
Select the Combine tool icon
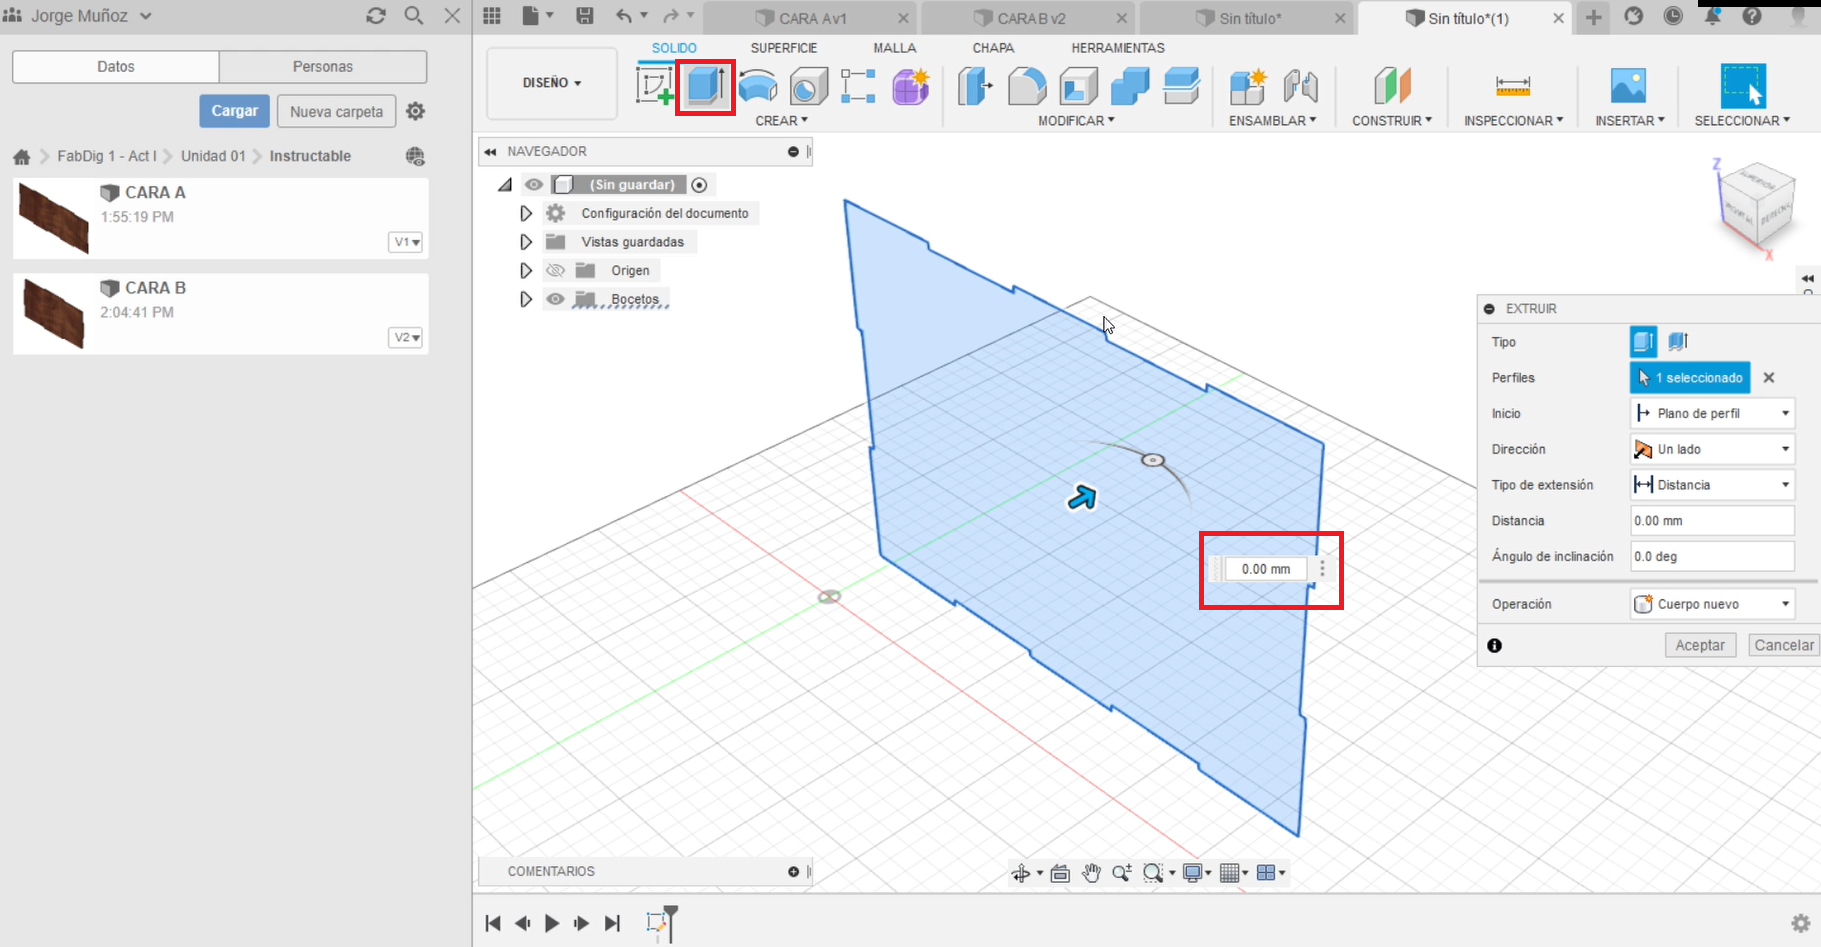point(1130,86)
